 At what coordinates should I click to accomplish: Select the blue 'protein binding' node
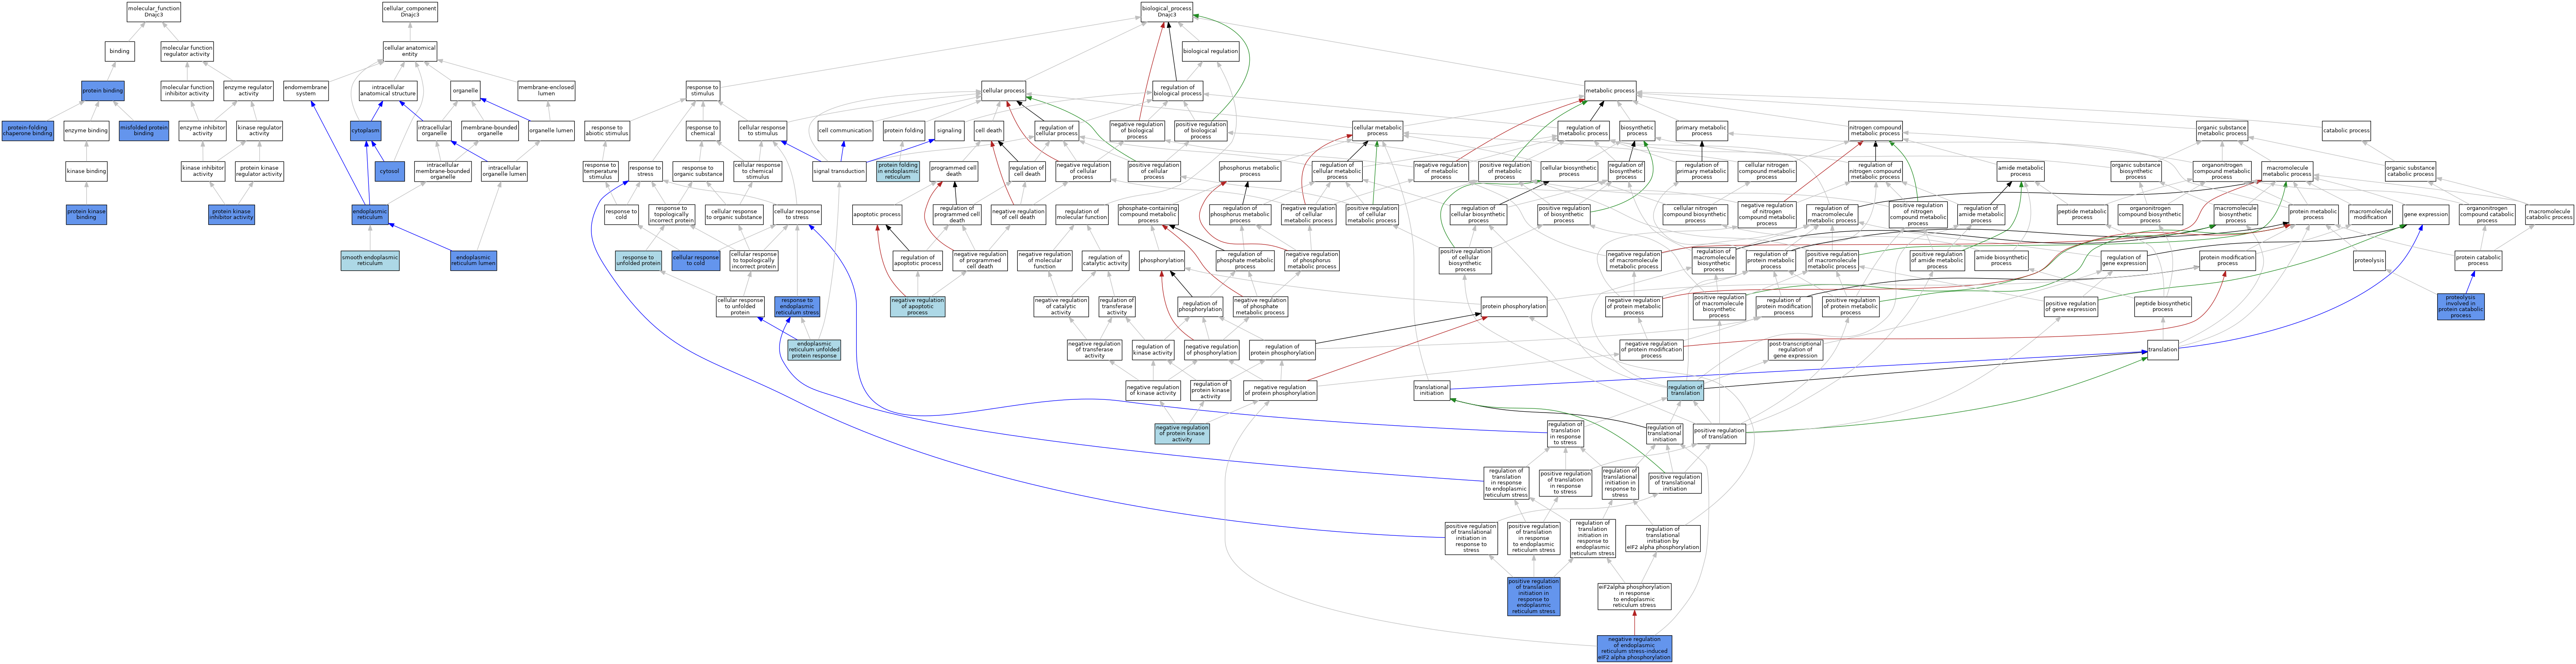(x=103, y=90)
